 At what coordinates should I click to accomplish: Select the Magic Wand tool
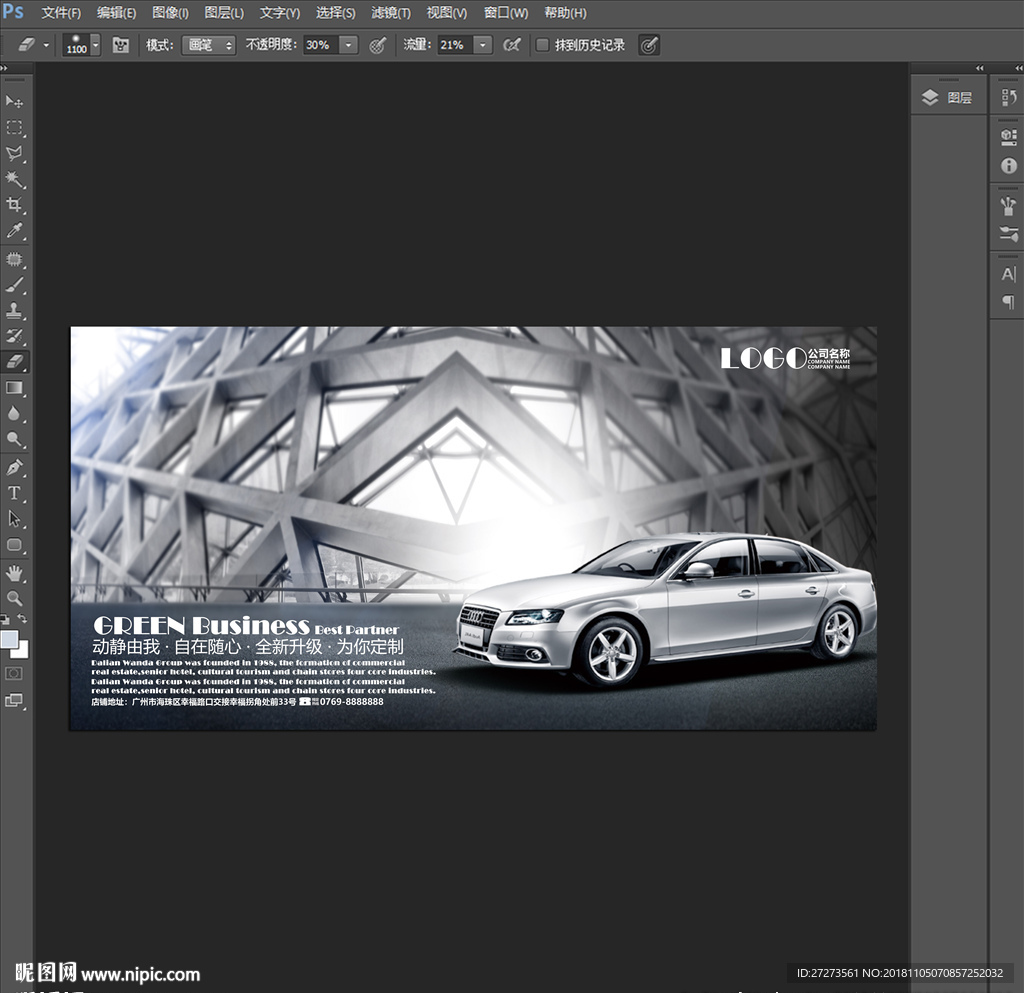point(15,180)
